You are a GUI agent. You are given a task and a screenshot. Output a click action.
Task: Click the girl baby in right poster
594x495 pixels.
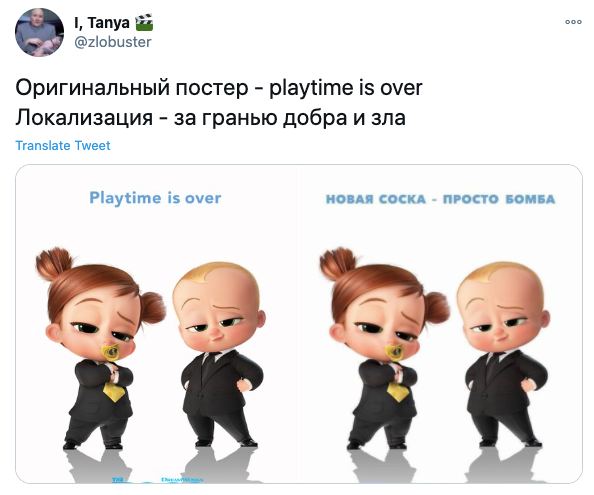pos(385,348)
